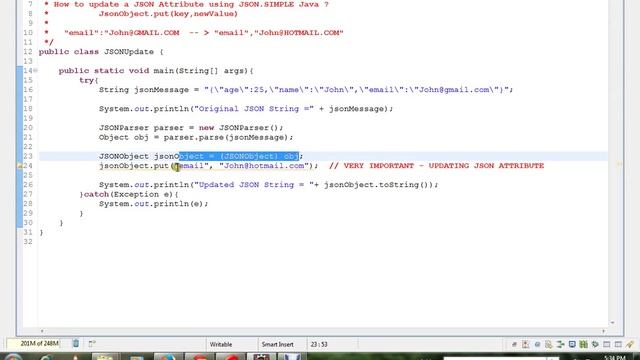This screenshot has width=640, height=360.
Task: Click the highlighted '(JSONObject) obj' selection
Action: (x=259, y=156)
